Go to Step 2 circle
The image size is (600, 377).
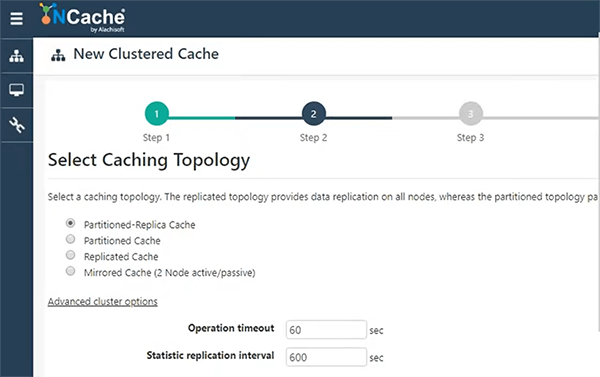[x=313, y=114]
